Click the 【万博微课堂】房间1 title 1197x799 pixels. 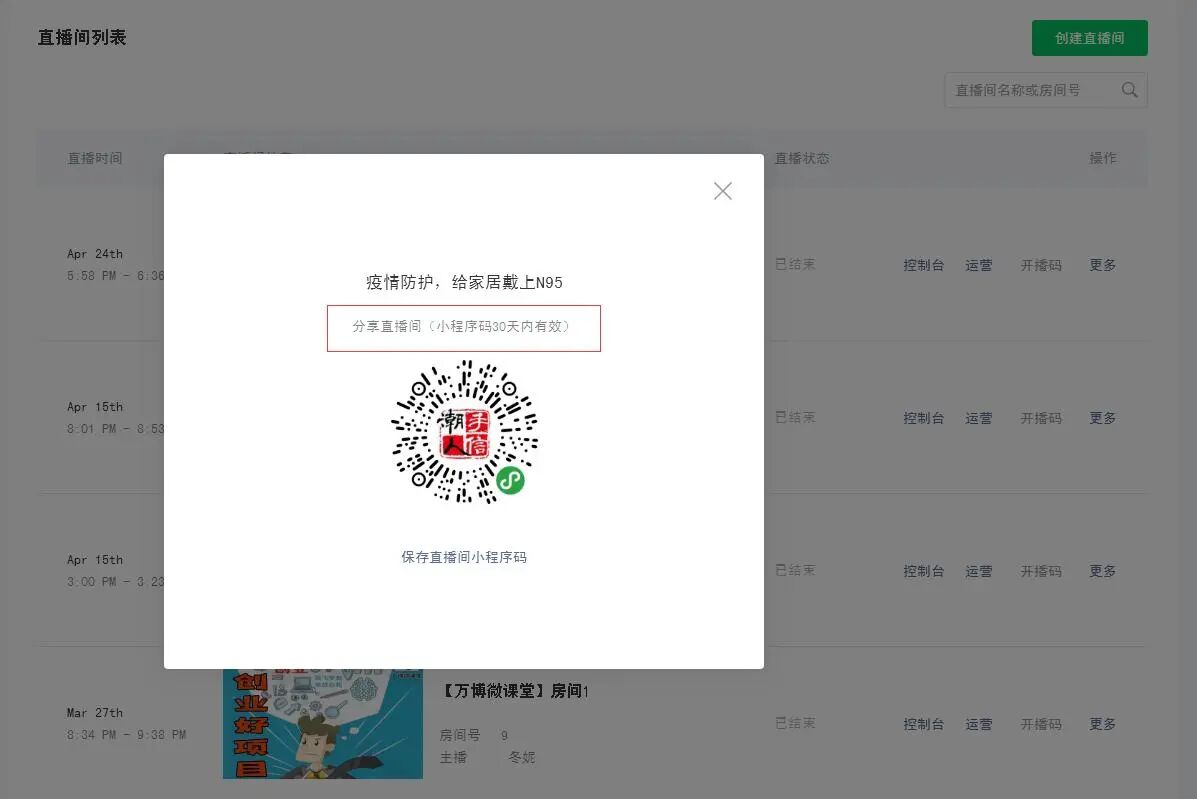click(x=515, y=691)
